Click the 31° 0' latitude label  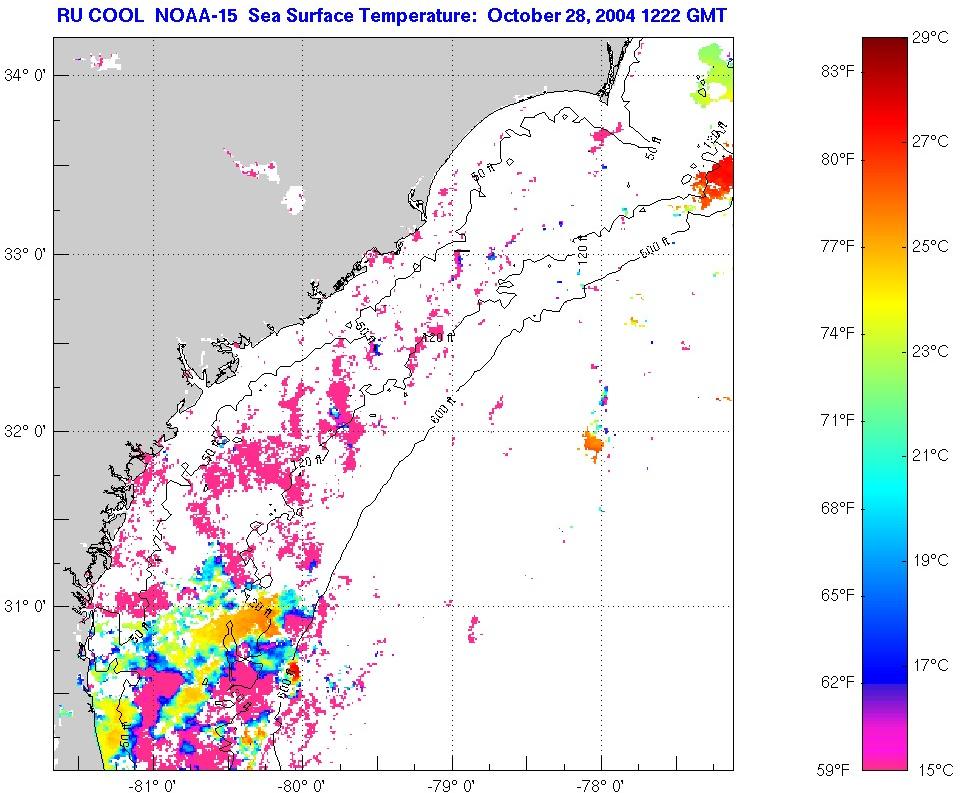tap(25, 606)
